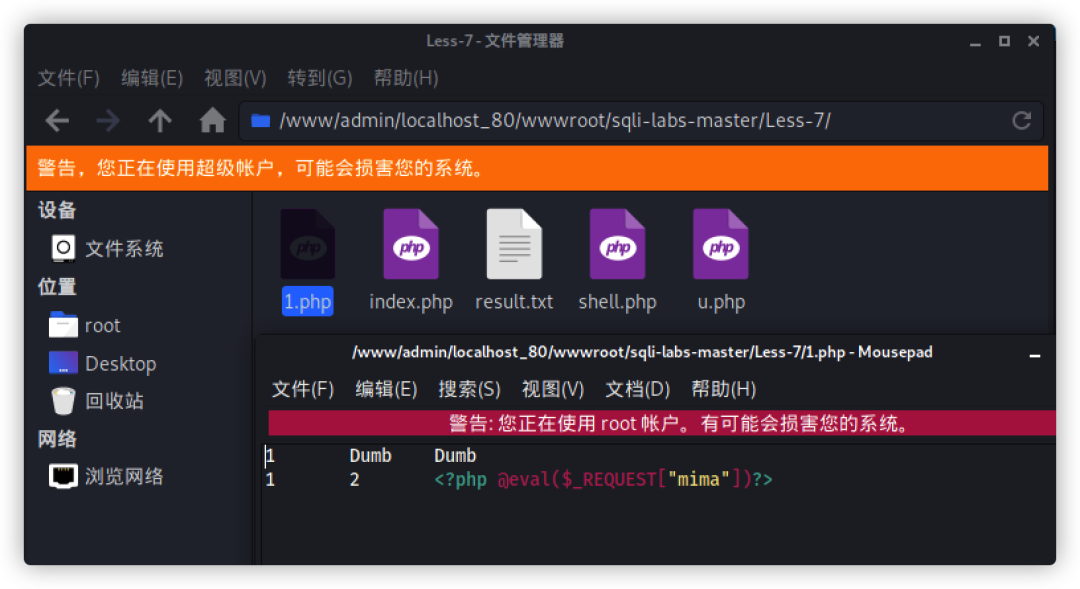Open file manager 文件(F) menu
This screenshot has width=1080, height=589.
pyautogui.click(x=68, y=78)
